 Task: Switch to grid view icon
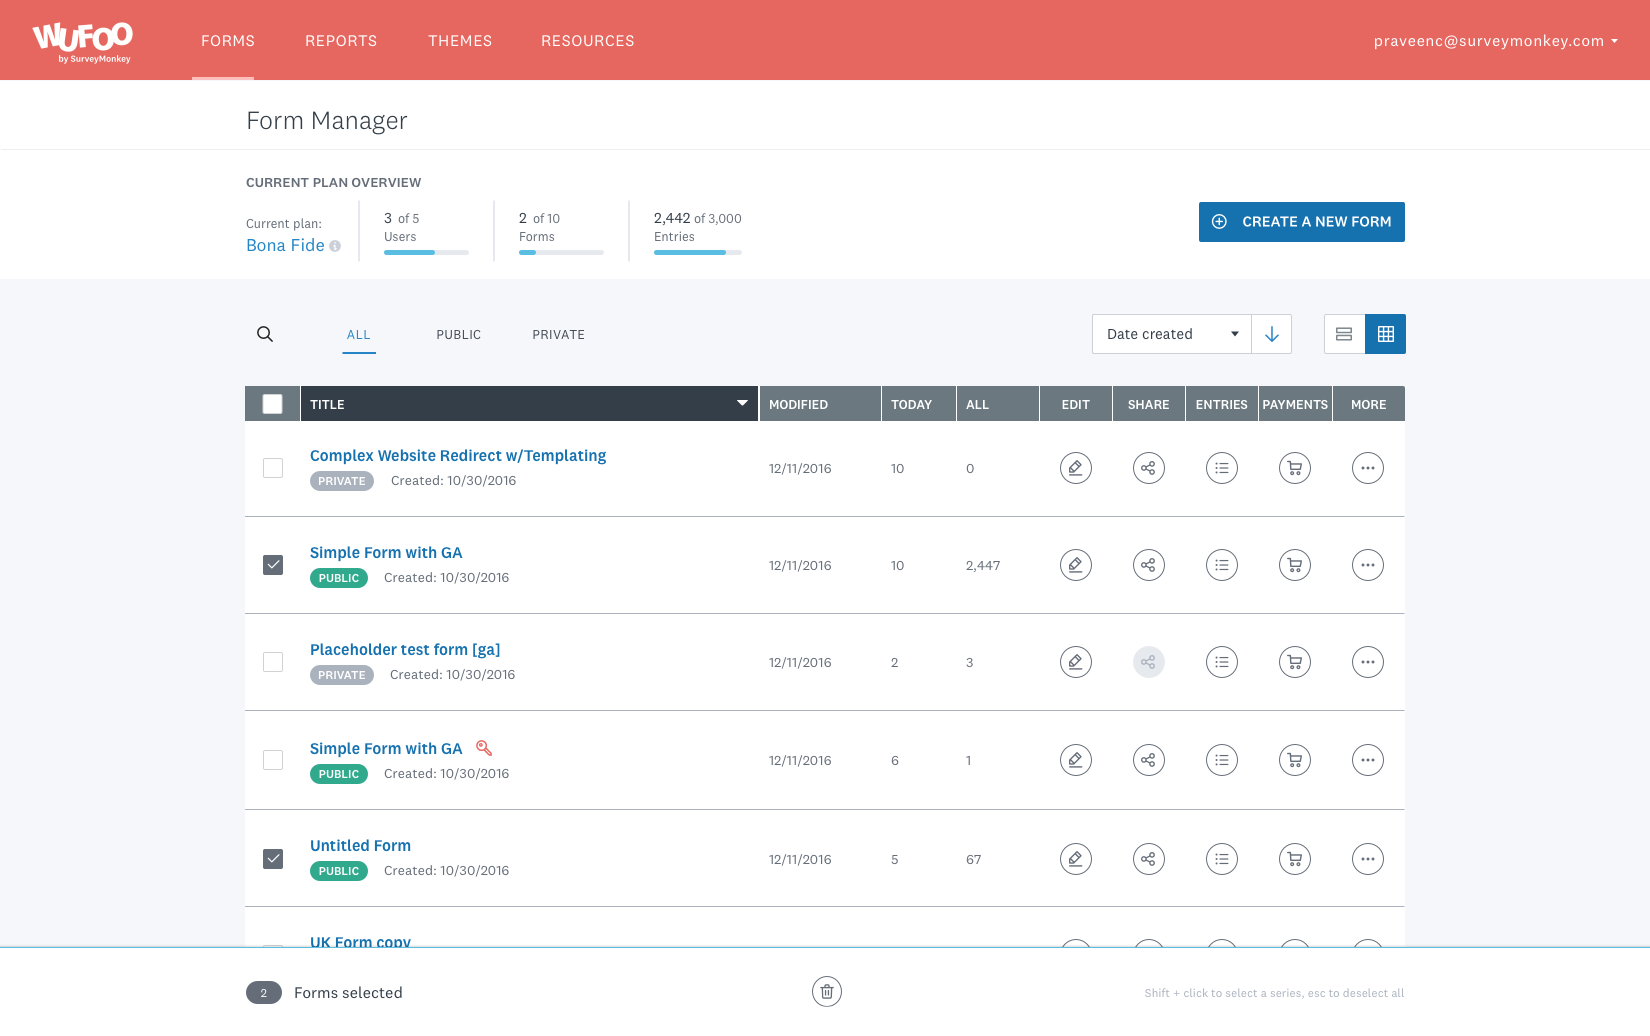1385,334
